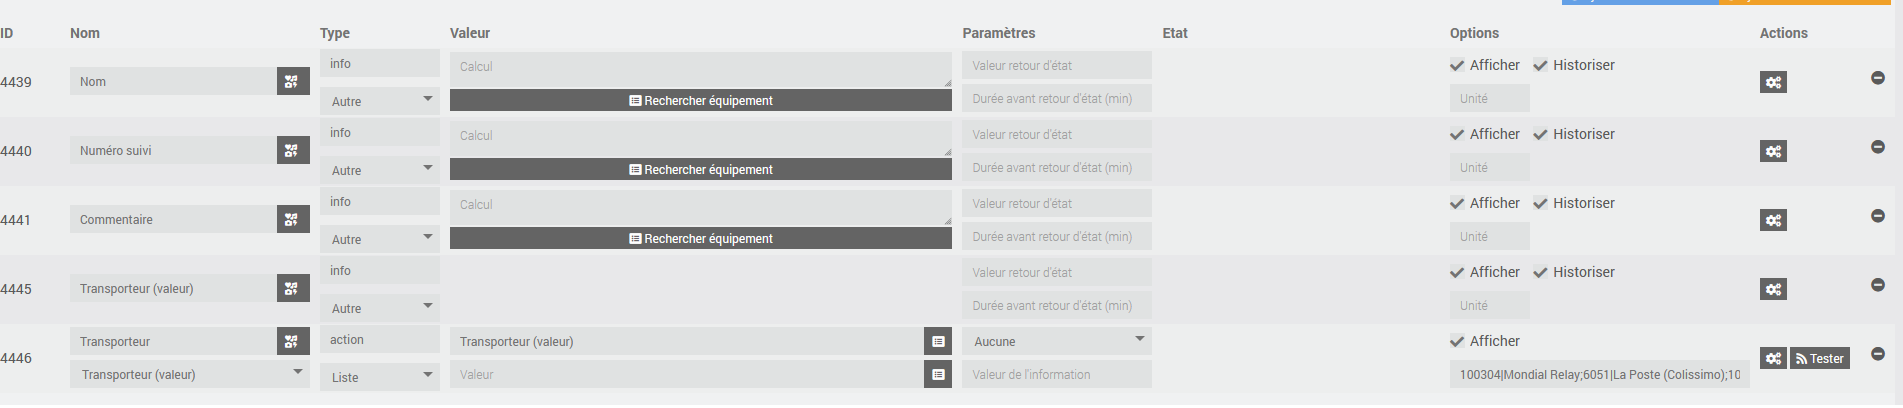Toggle Historiser for the Commentaire command
This screenshot has width=1903, height=408.
[x=1541, y=204]
